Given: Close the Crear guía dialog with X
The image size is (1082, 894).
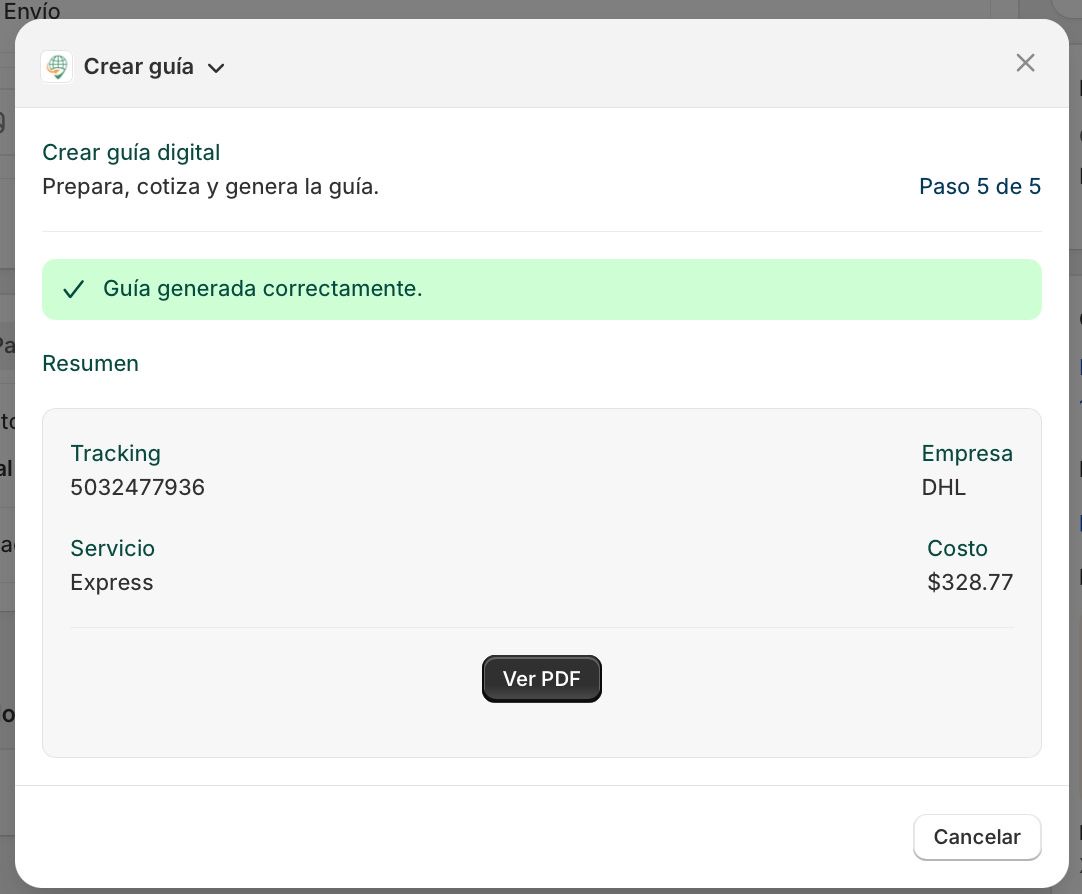Looking at the screenshot, I should (1025, 63).
